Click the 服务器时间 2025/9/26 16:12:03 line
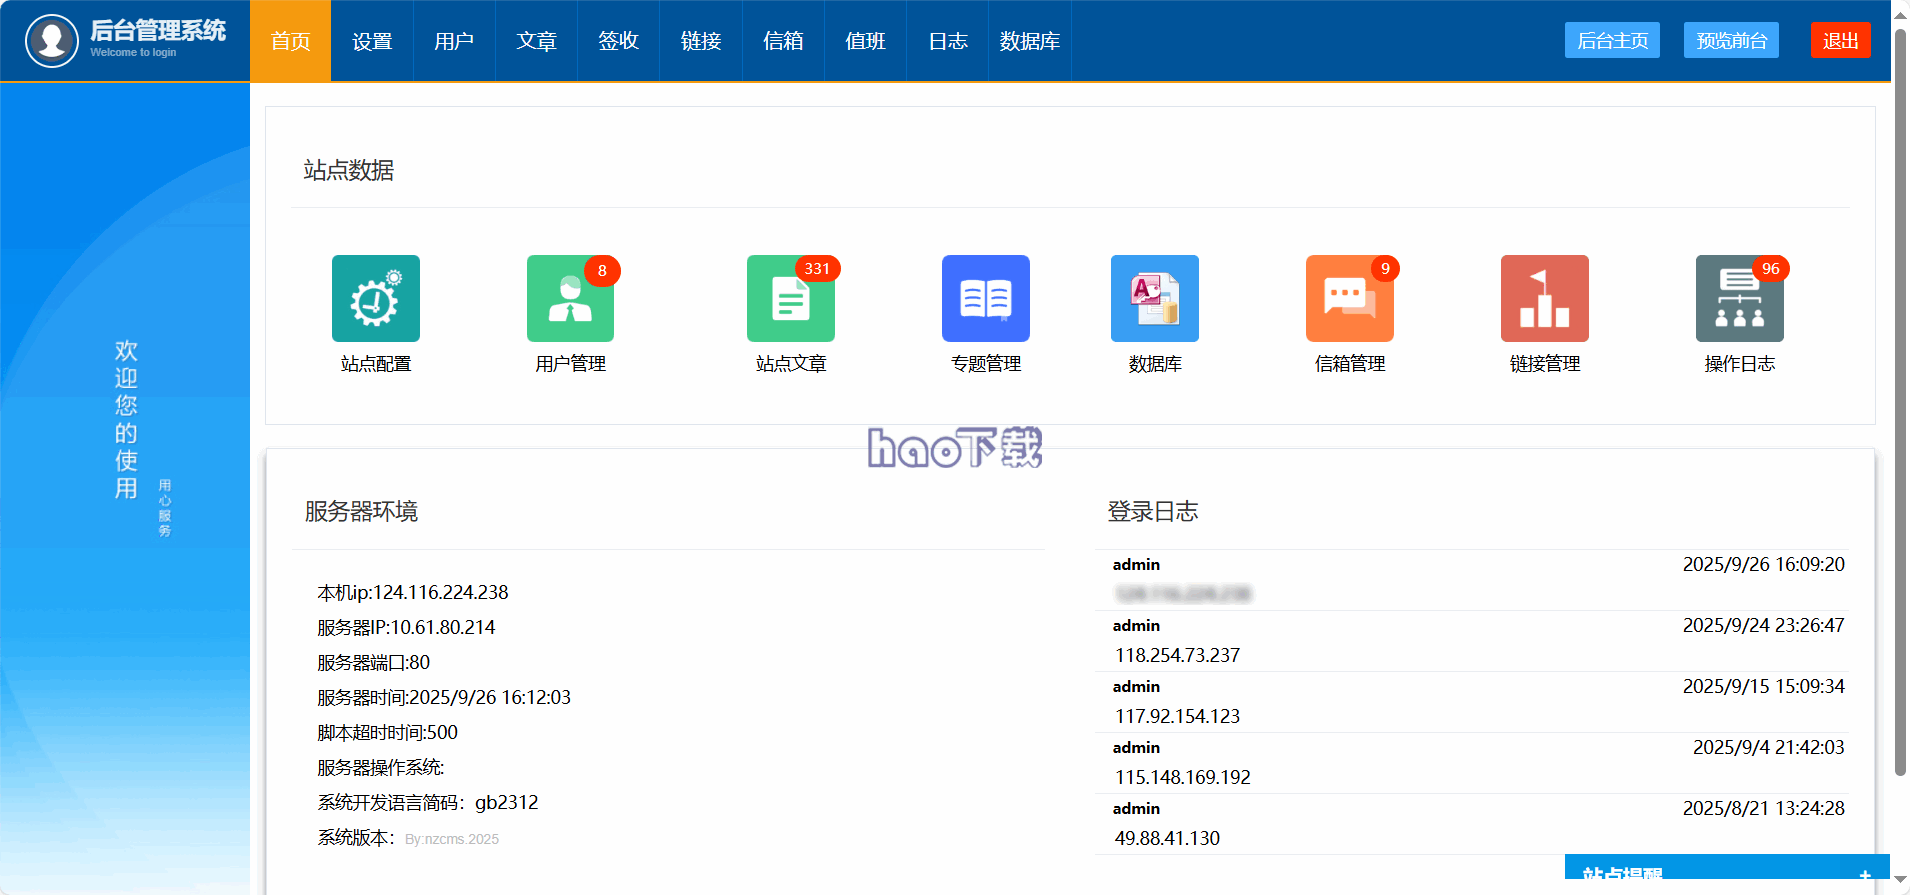Screen dimensions: 1910x895 (444, 697)
